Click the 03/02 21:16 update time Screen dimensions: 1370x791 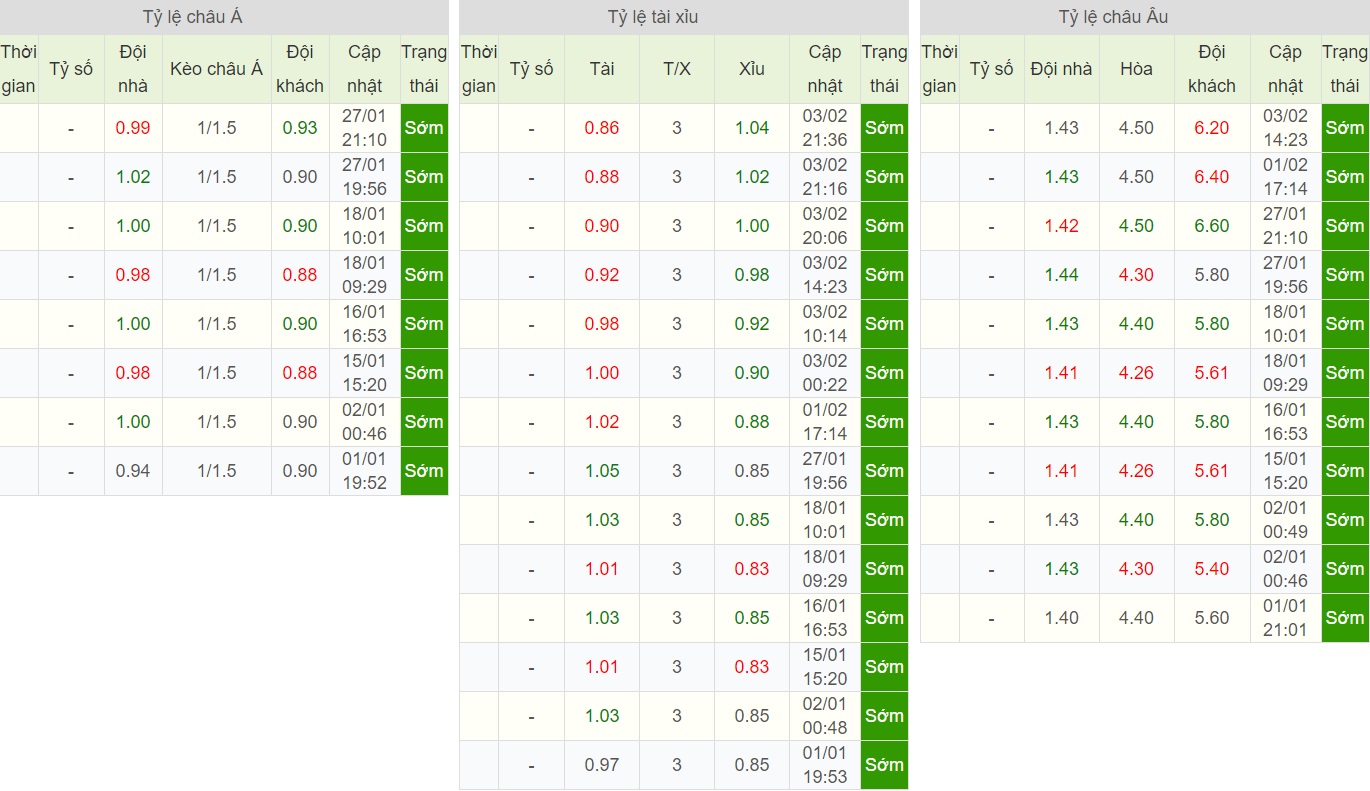click(x=825, y=177)
